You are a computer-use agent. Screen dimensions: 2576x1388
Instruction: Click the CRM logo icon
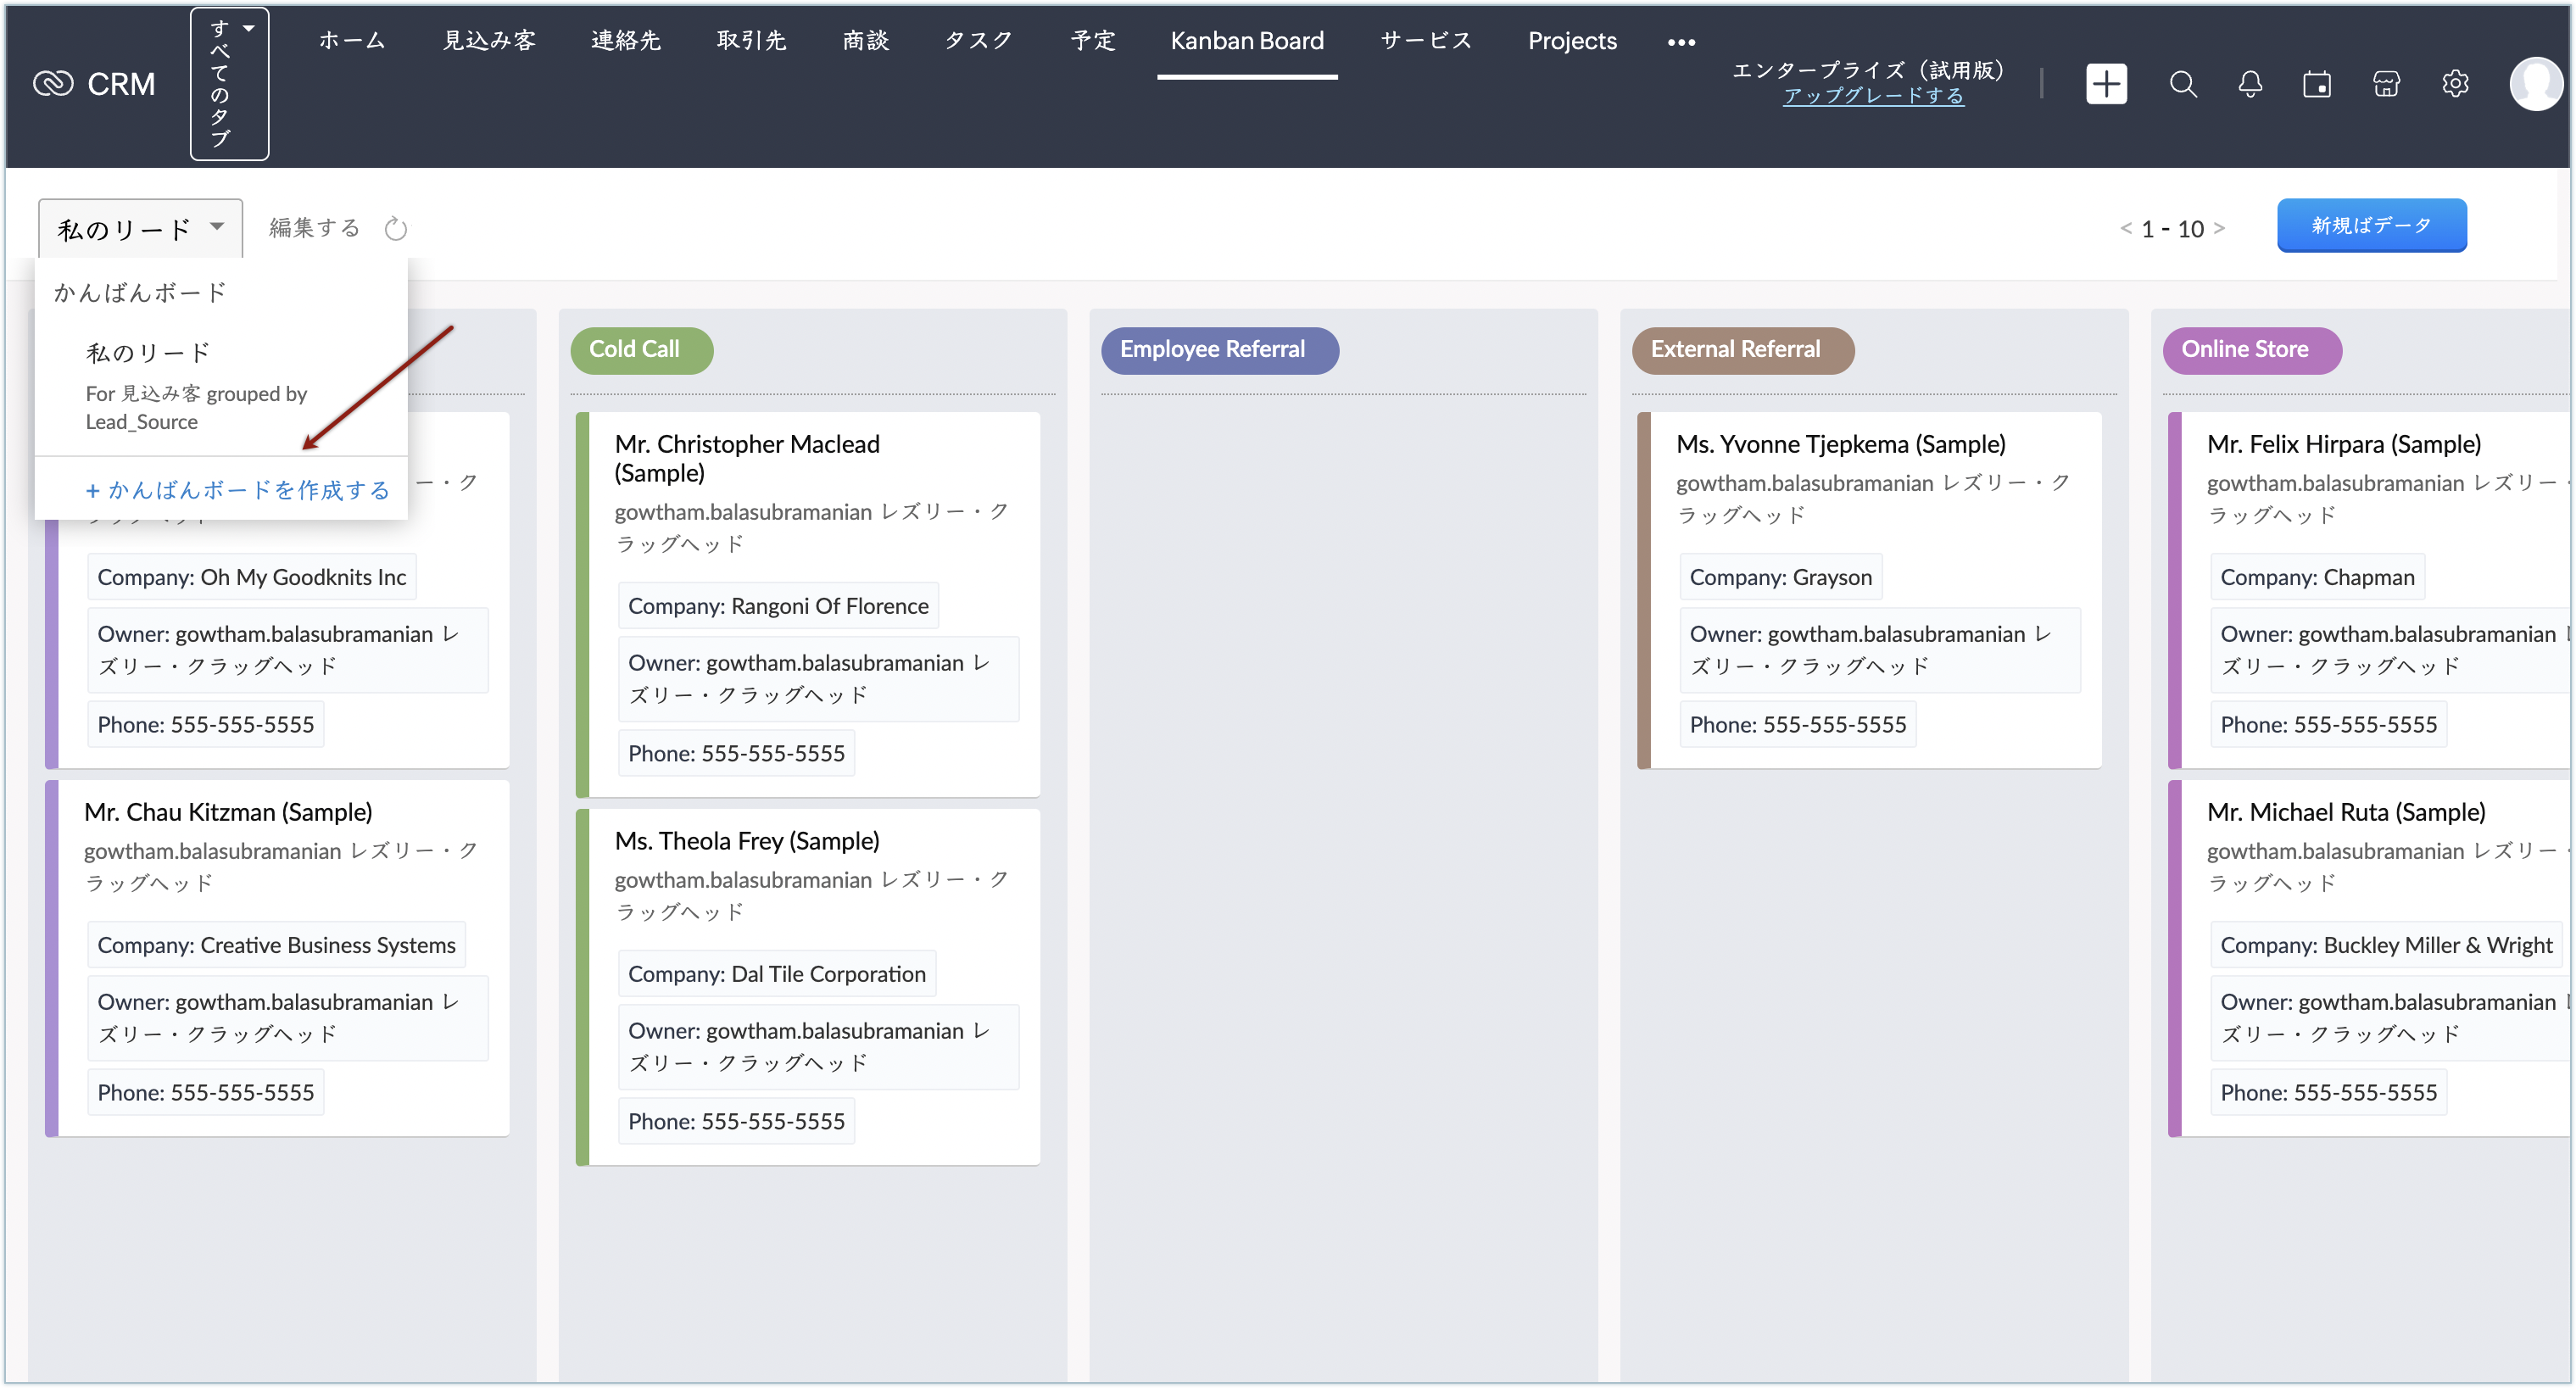coord(53,84)
